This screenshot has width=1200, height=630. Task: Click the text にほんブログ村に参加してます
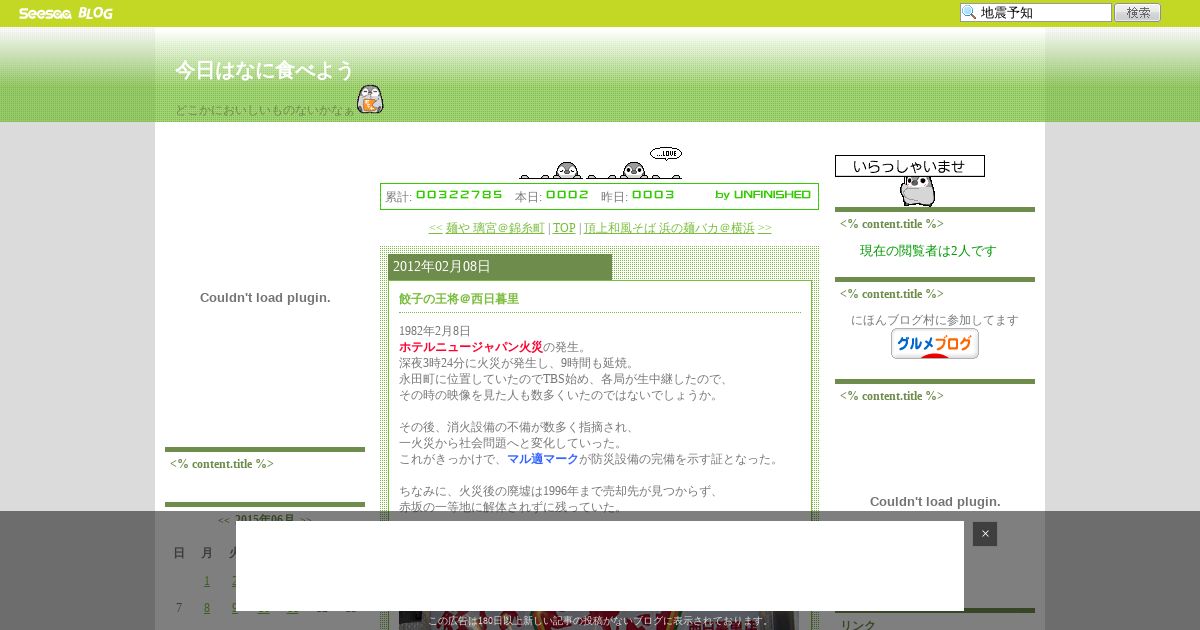[935, 320]
